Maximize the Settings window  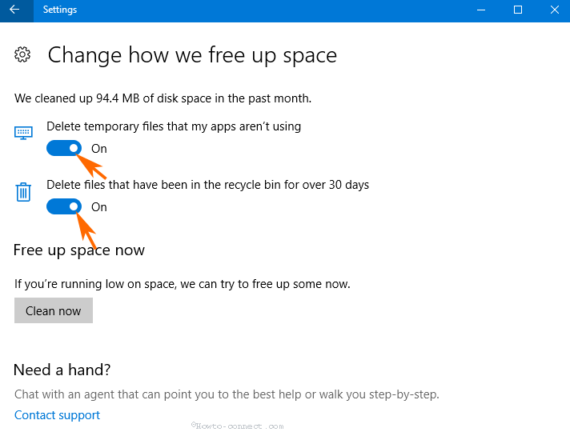pyautogui.click(x=518, y=10)
